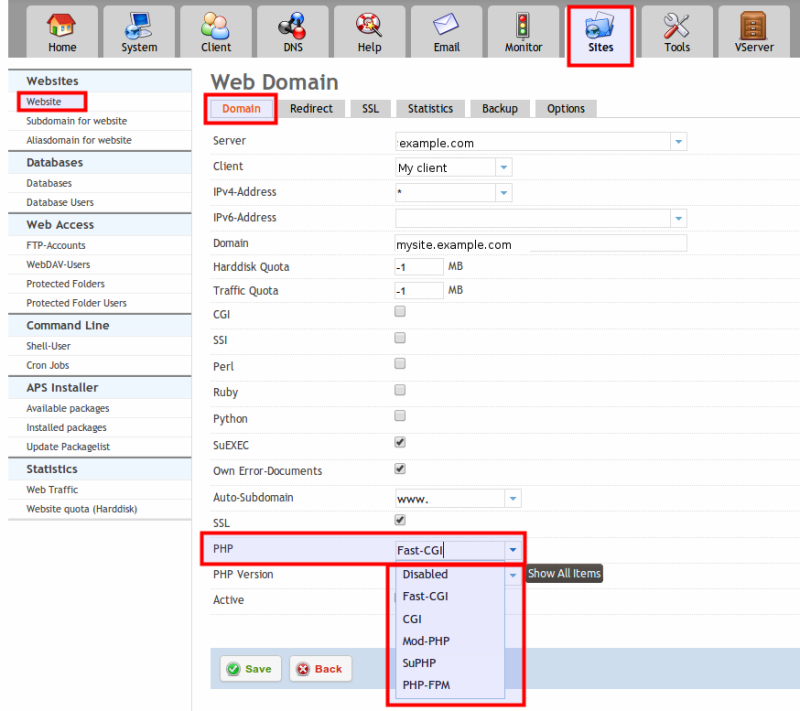
Task: Open the Help lifebuoy icon
Action: pos(369,26)
